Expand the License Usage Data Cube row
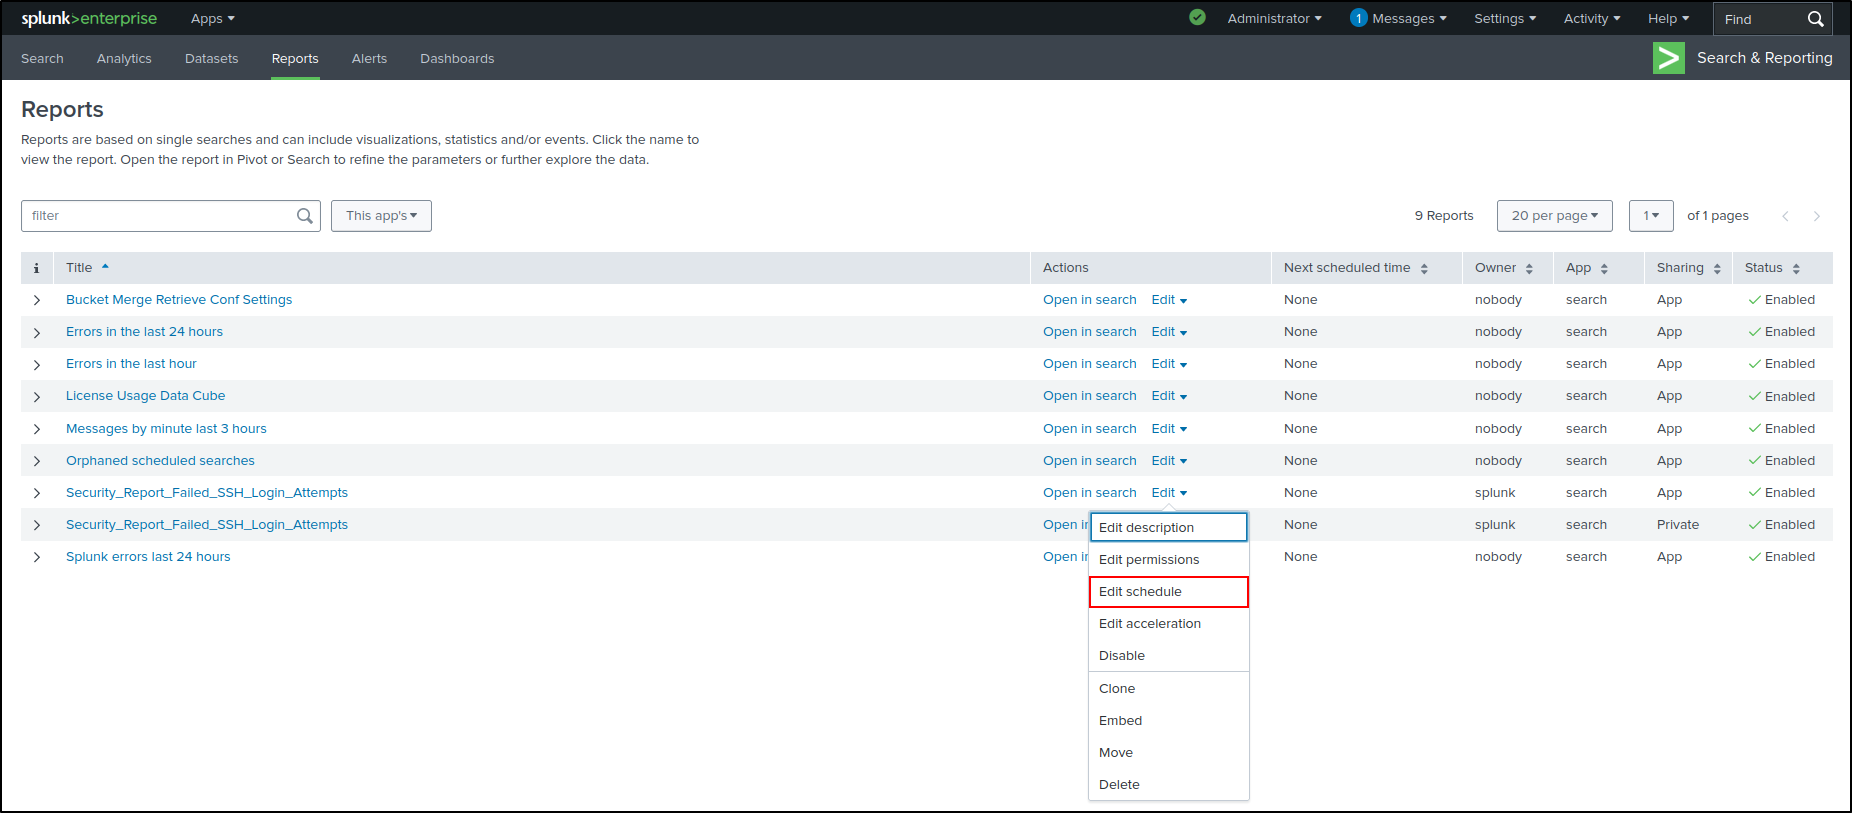 [37, 396]
